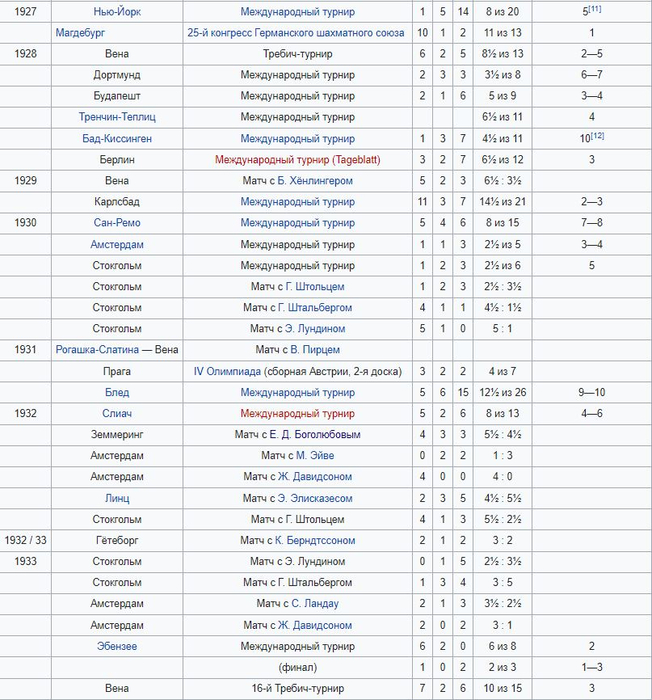Open the IV Олимпиада link

coord(227,371)
